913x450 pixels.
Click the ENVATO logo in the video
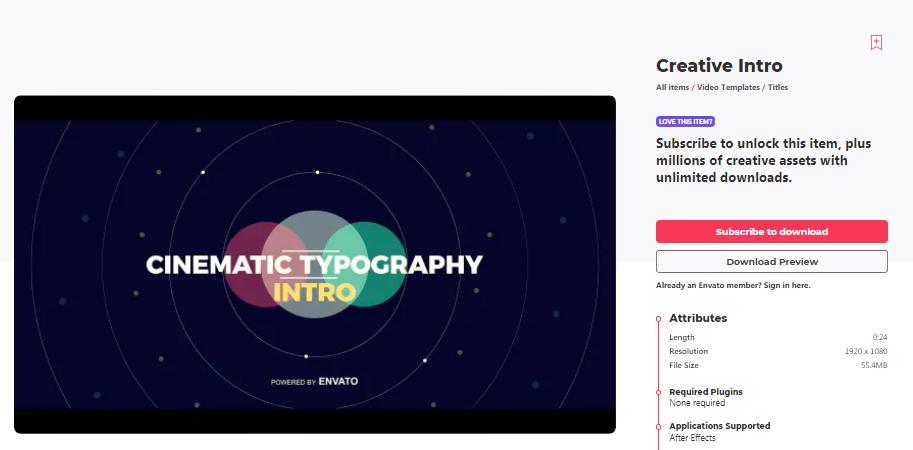point(338,381)
